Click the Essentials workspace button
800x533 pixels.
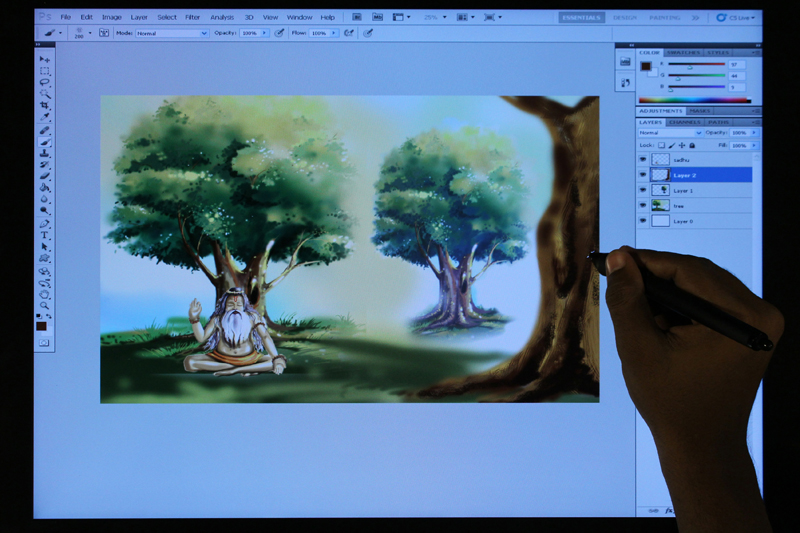pos(581,17)
